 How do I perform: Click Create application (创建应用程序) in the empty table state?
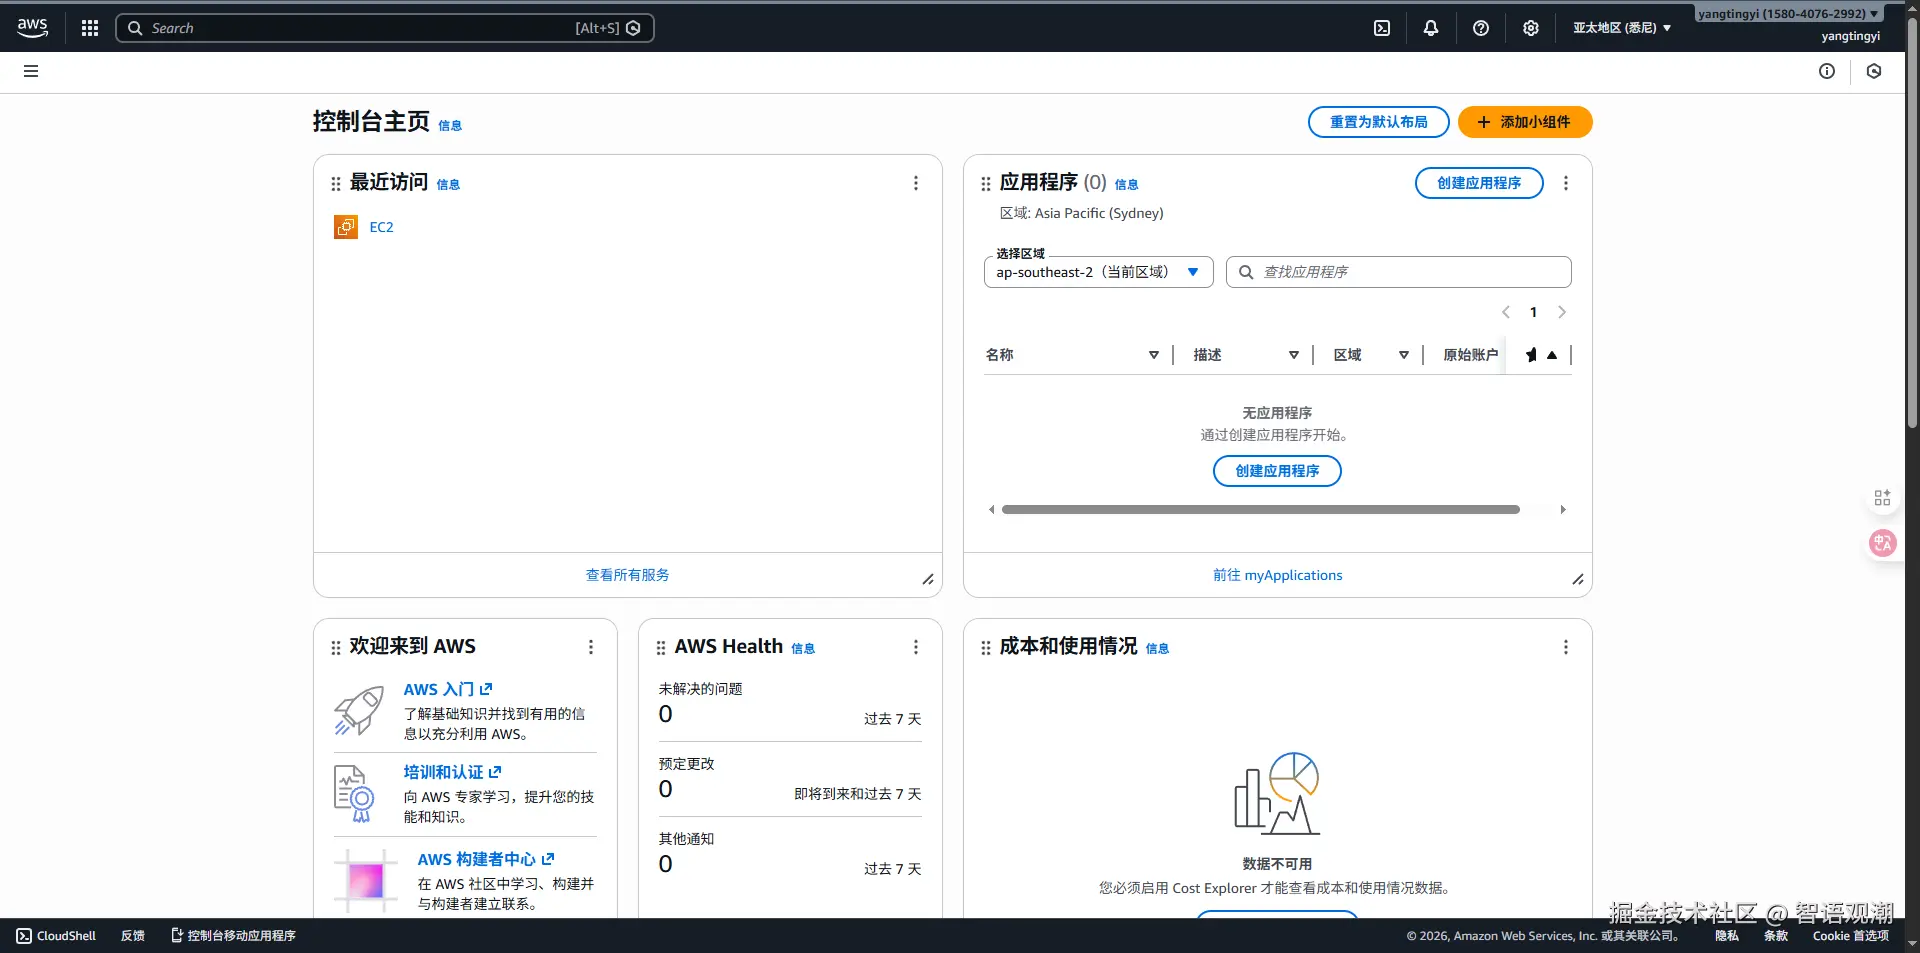point(1277,471)
